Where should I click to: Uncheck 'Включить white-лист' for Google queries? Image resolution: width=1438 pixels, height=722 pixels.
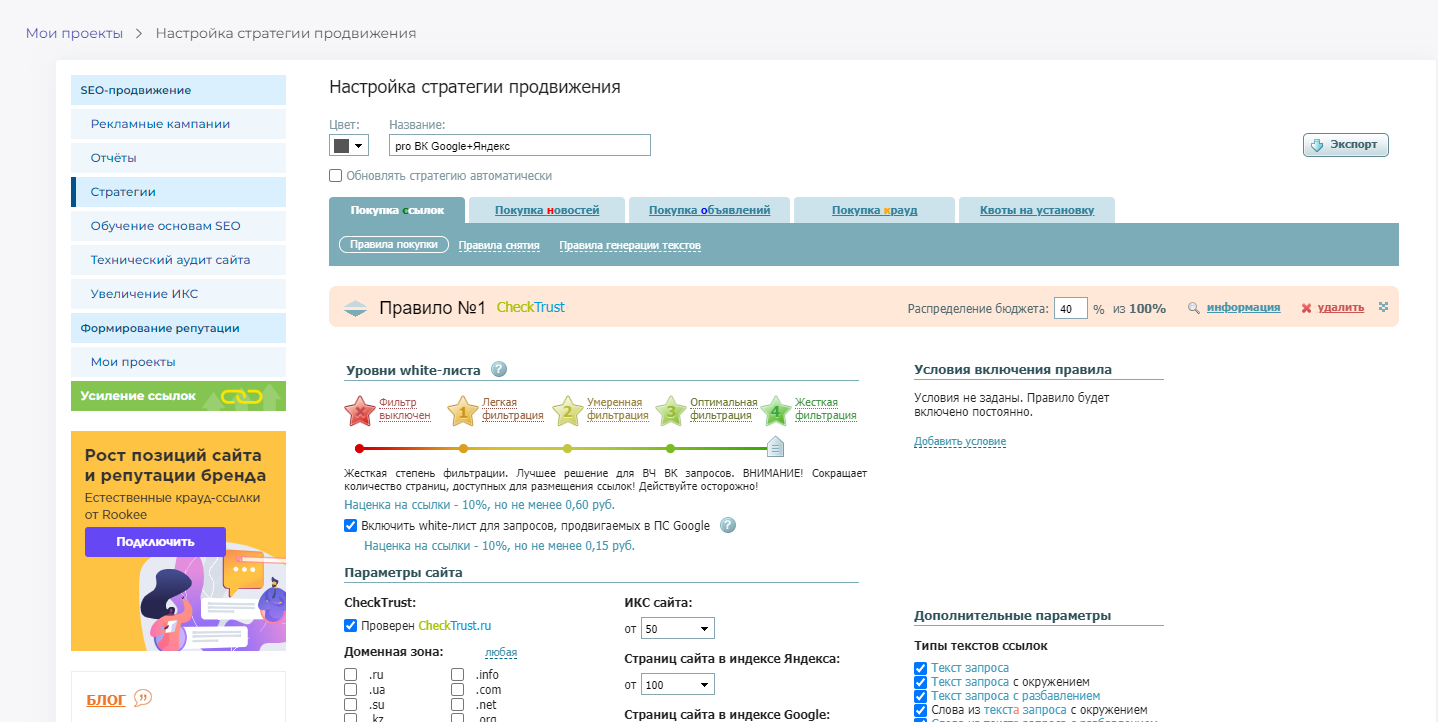coord(351,525)
